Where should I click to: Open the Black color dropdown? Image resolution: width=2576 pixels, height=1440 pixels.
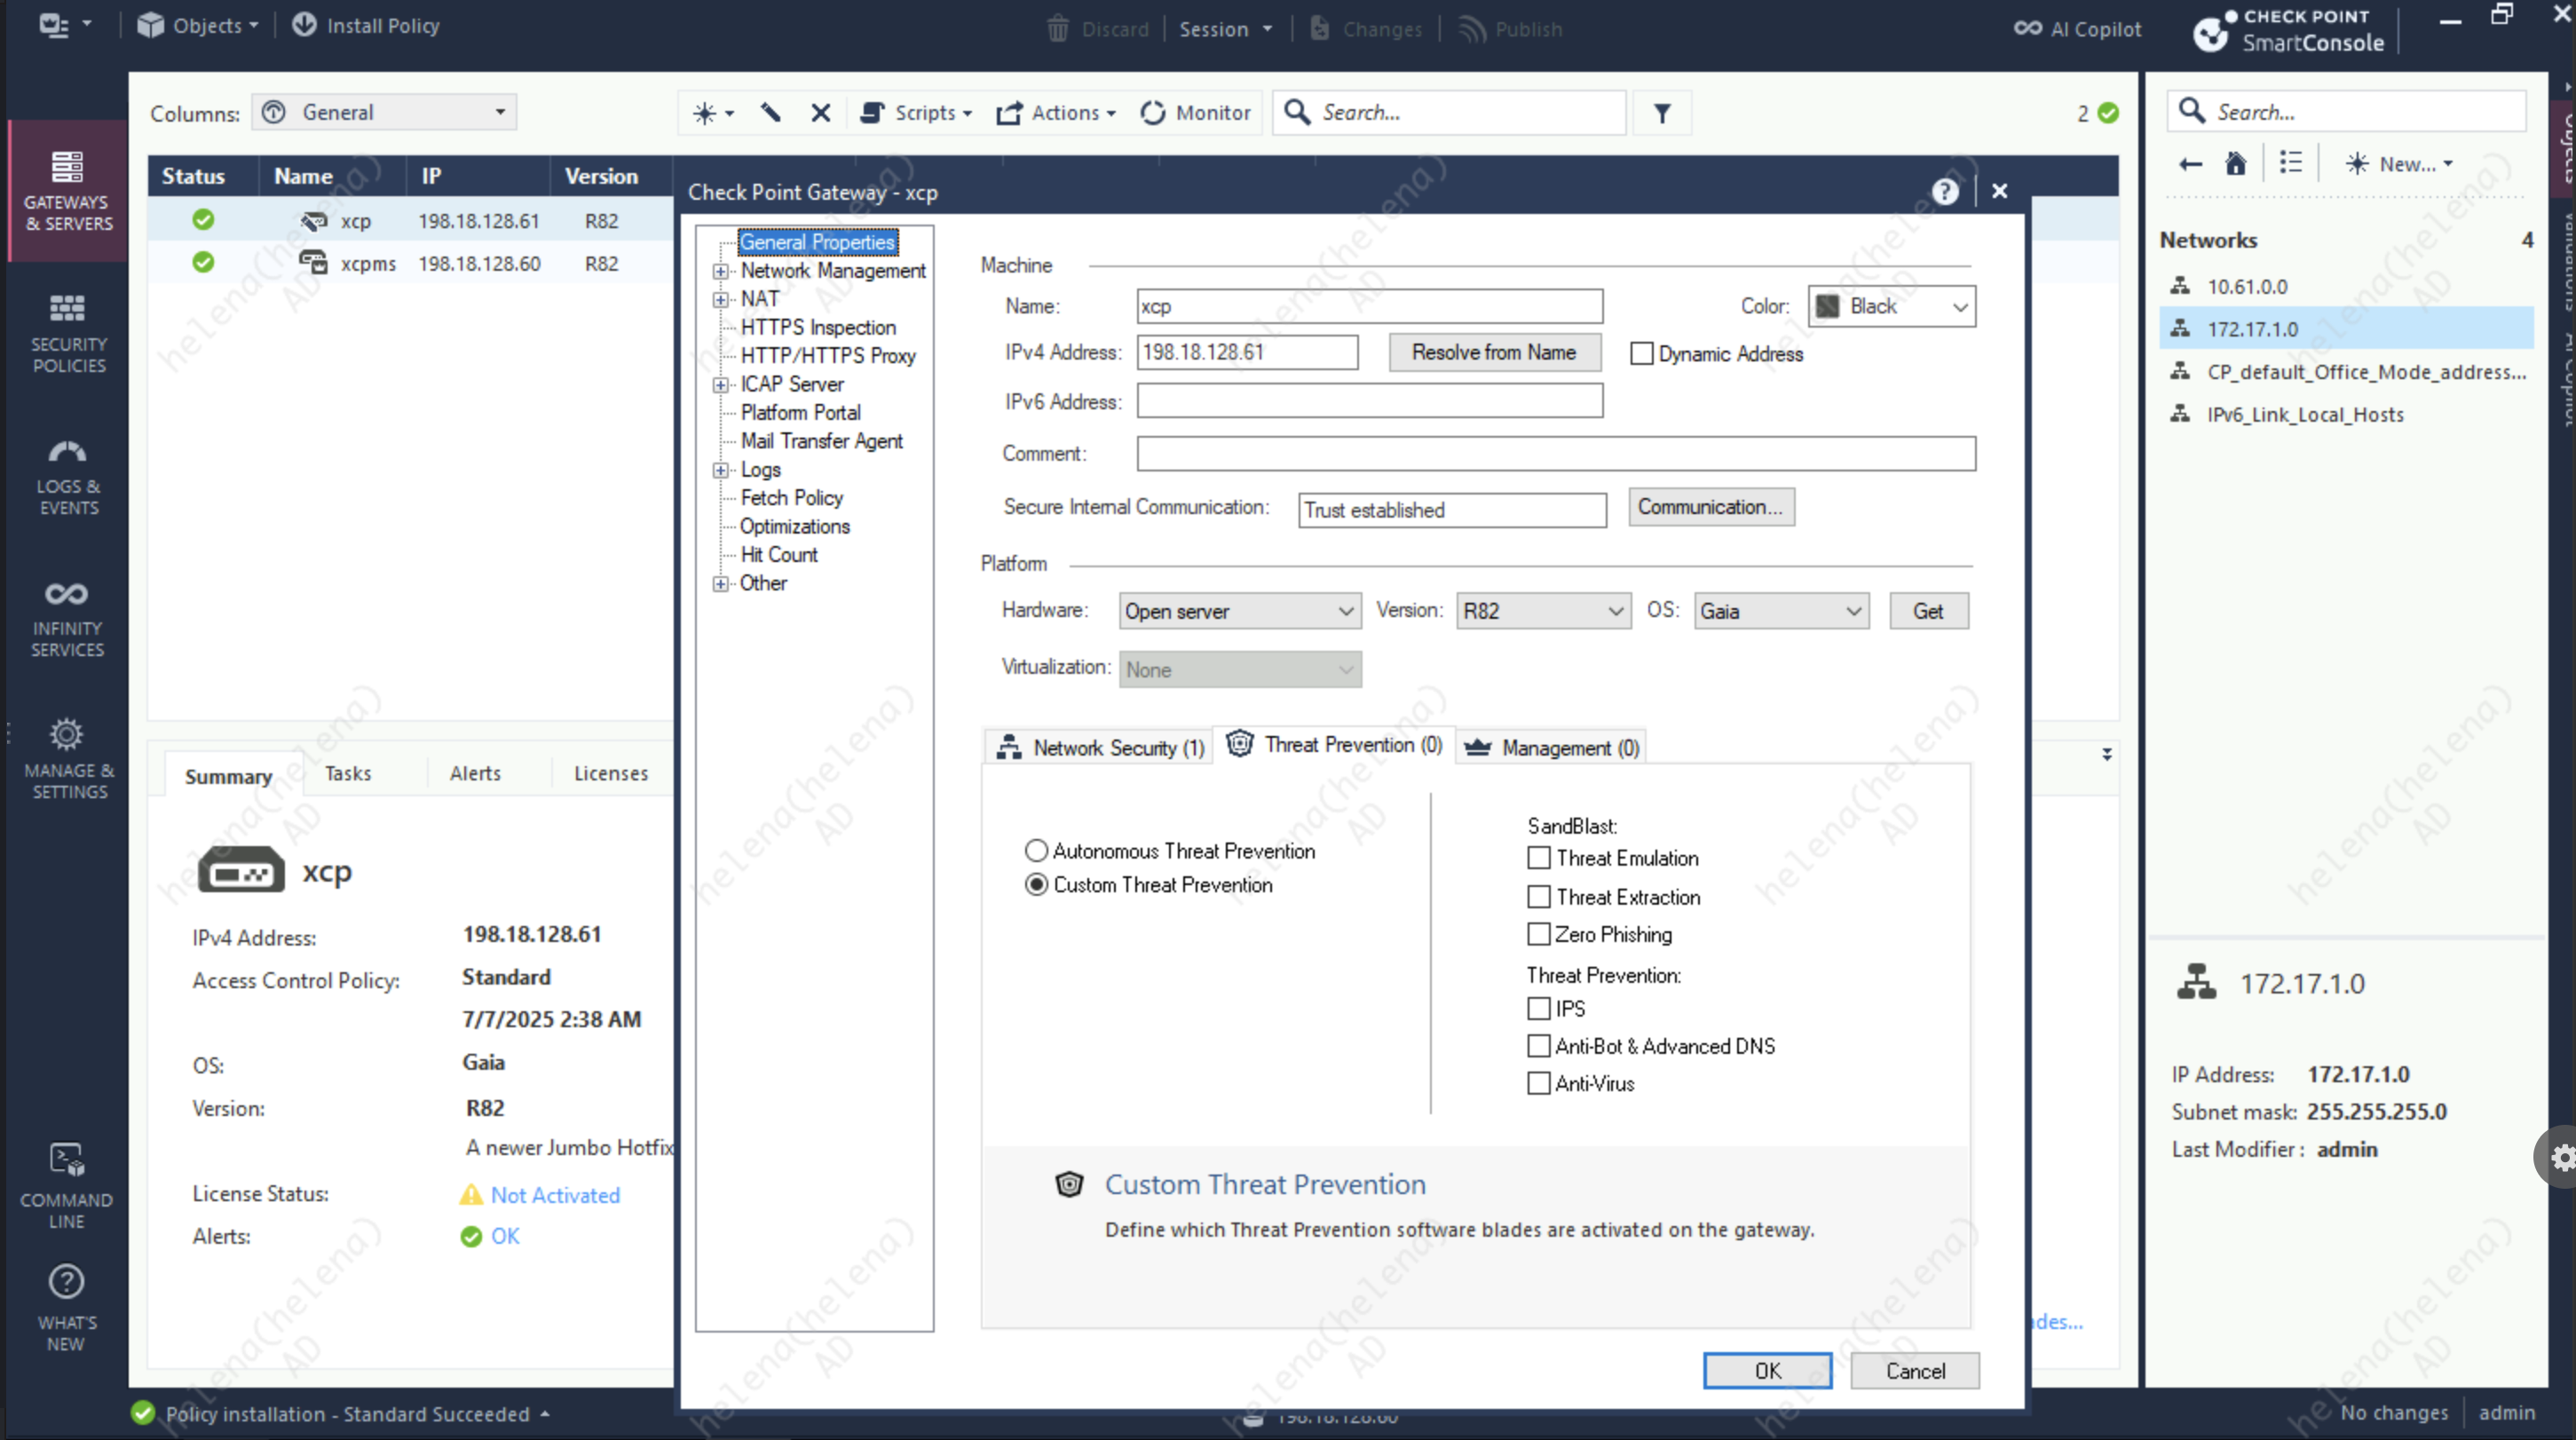point(1891,306)
